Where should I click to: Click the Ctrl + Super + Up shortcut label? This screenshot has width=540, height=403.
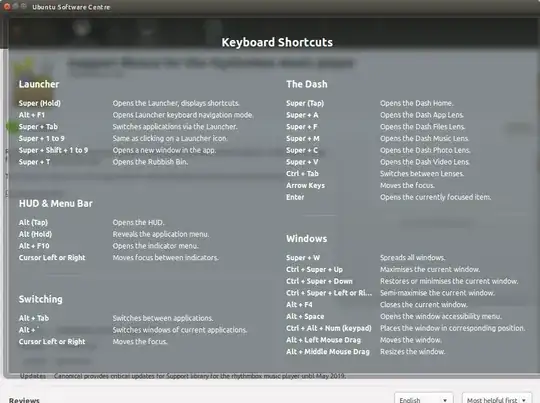[314, 269]
